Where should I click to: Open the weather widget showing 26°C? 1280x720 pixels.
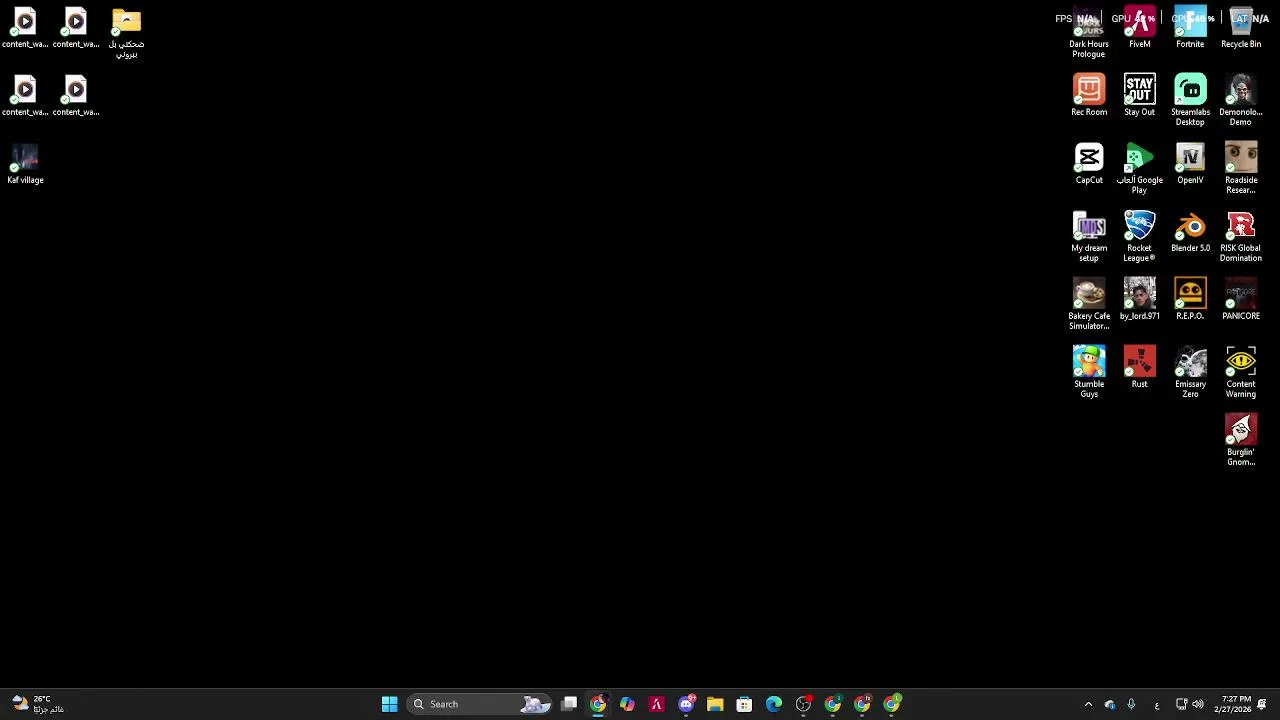[x=37, y=704]
